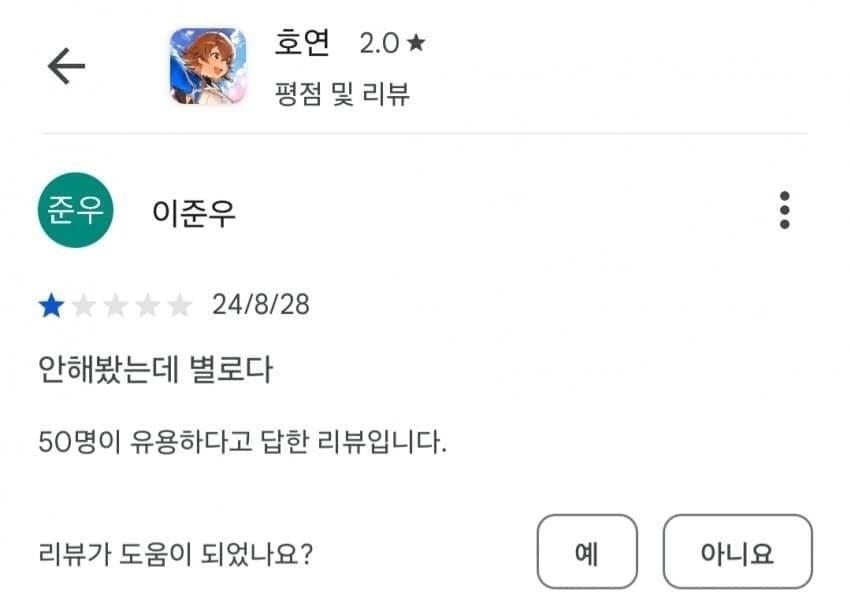Screen dimensions: 850x600
Task: Click the fourth gray review star
Action: [x=147, y=305]
